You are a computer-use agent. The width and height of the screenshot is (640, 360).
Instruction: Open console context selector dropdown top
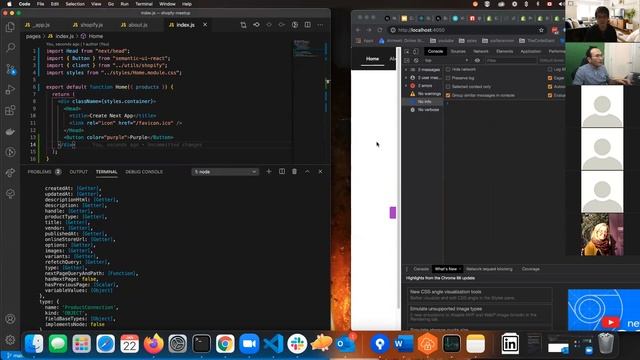tap(446, 60)
